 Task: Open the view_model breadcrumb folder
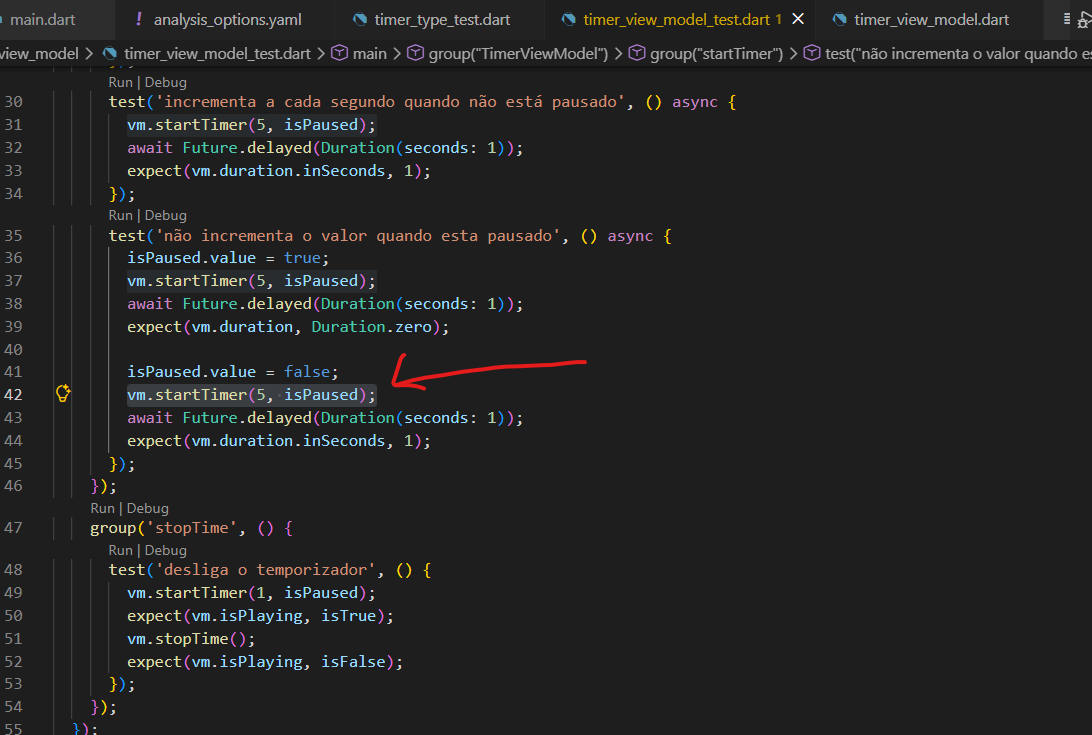tap(39, 54)
